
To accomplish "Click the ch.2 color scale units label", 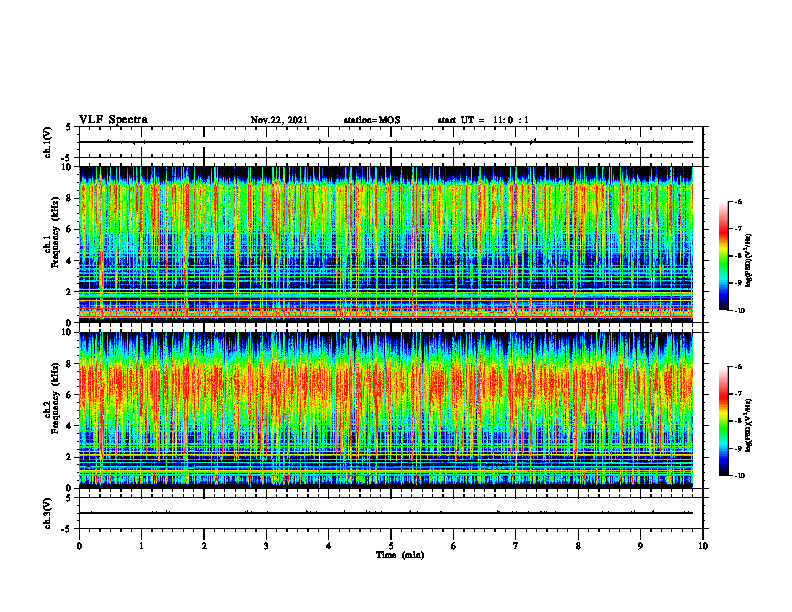I will click(x=750, y=425).
